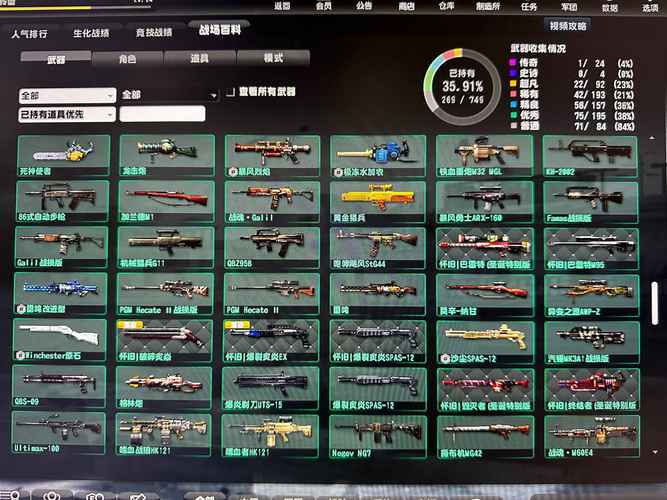The height and width of the screenshot is (500, 667).
Task: Open the AMP-2 golden sniper card
Action: click(591, 296)
